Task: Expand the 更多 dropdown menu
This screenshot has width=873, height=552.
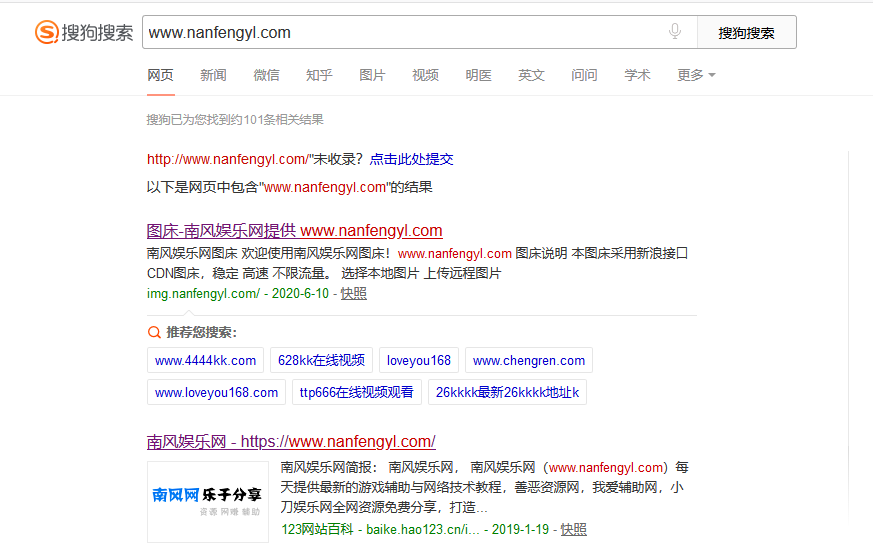Action: [696, 75]
